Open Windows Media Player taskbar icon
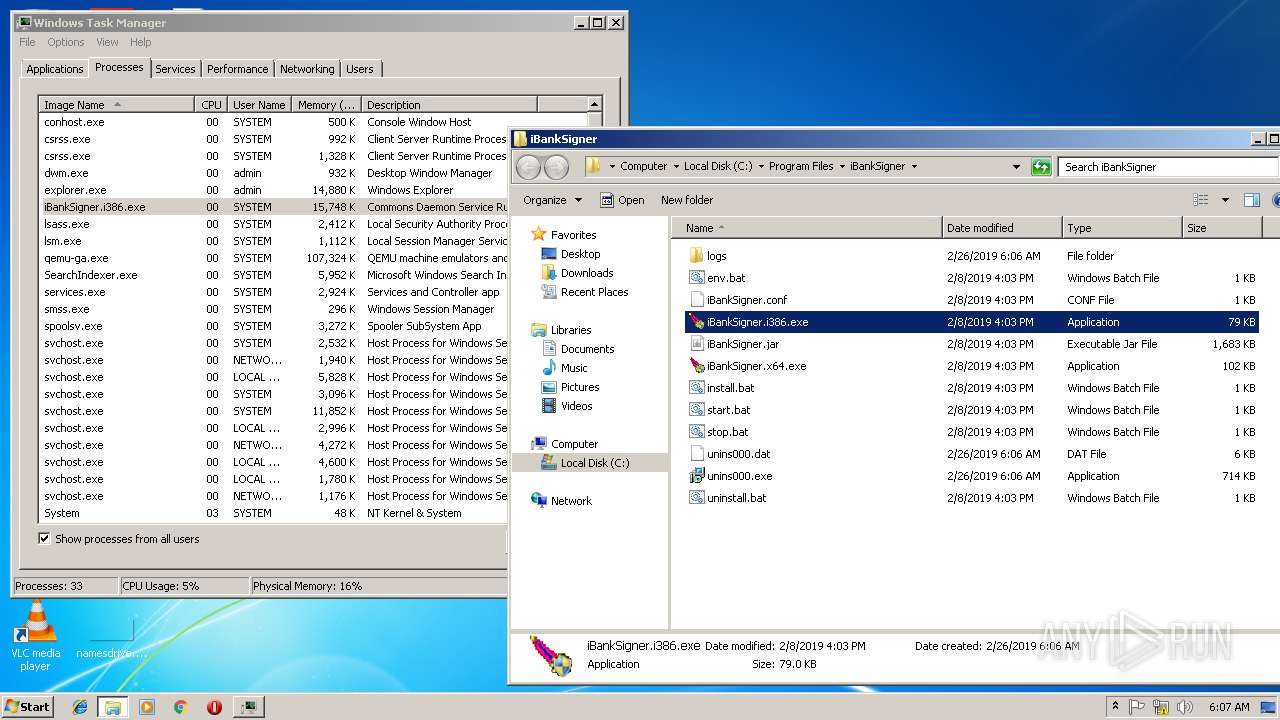 coord(147,707)
